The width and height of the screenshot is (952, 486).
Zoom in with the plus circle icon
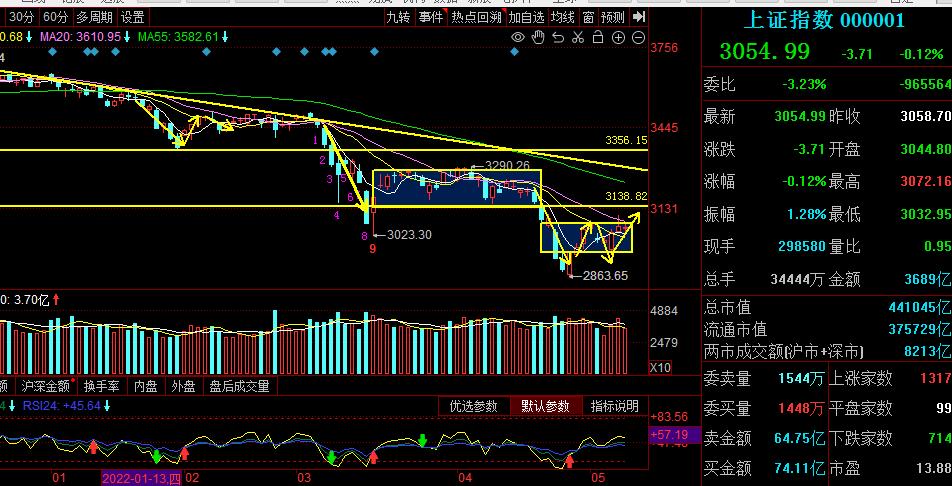pos(618,38)
